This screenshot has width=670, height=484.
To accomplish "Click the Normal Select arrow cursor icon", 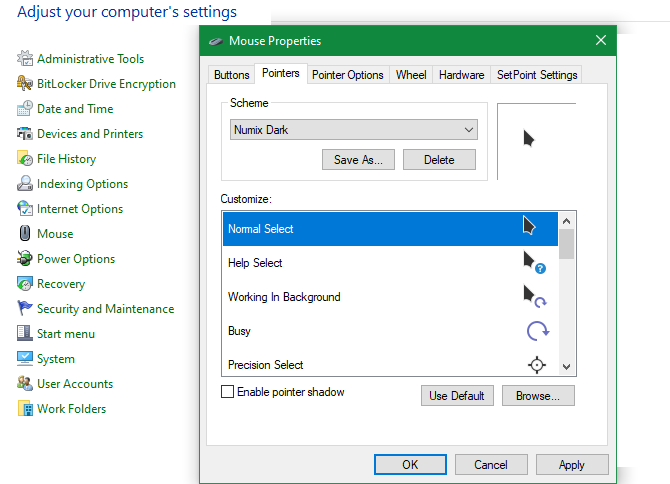I will [x=529, y=225].
